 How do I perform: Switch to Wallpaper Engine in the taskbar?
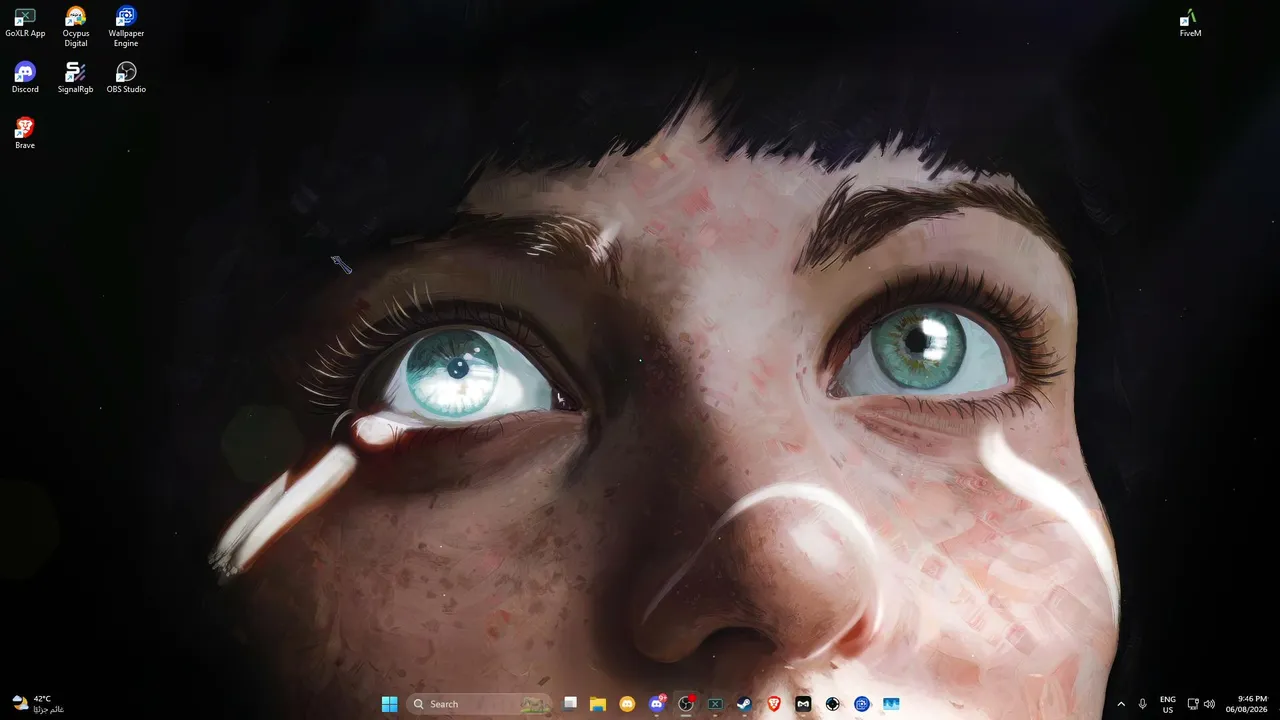[x=861, y=704]
